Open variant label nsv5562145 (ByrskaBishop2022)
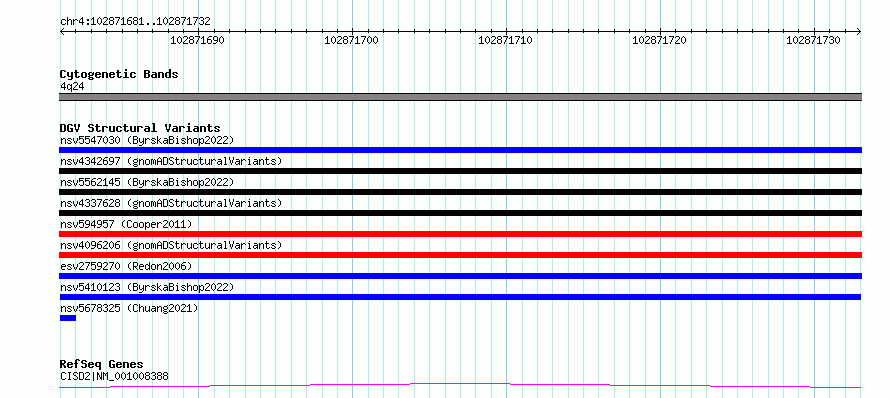The width and height of the screenshot is (890, 398). [147, 182]
